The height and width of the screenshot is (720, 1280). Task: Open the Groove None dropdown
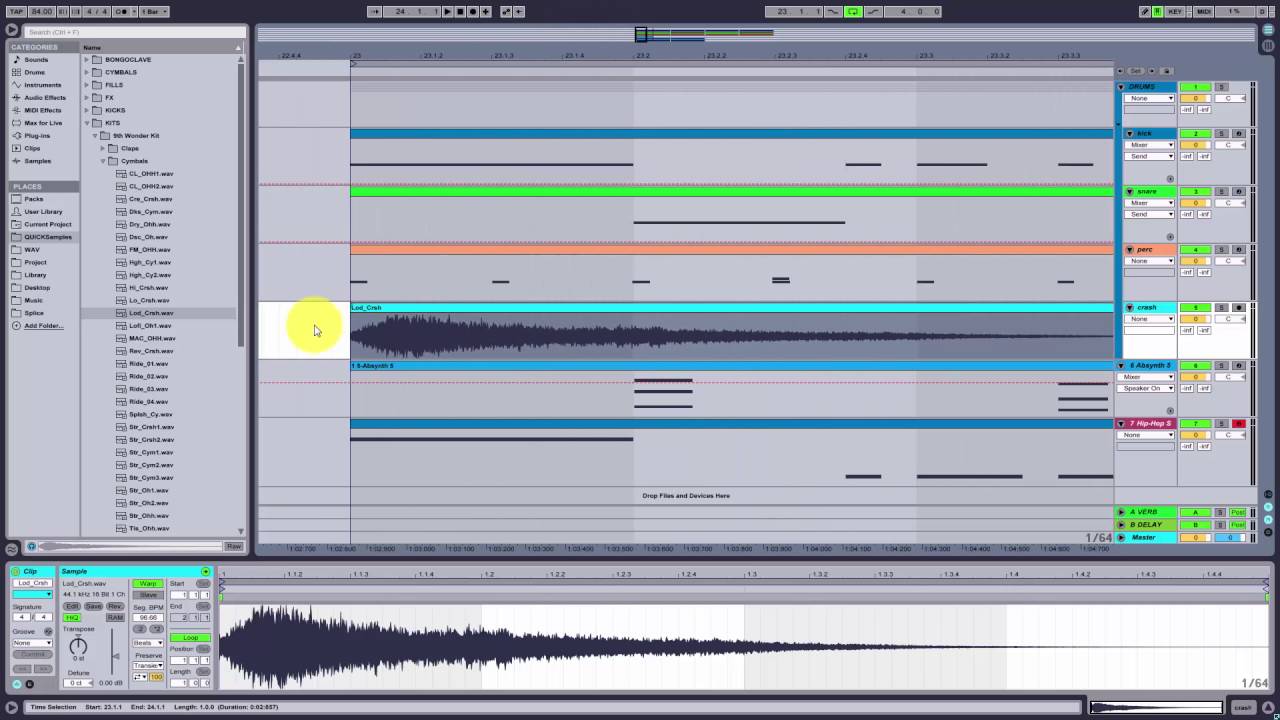click(x=32, y=643)
